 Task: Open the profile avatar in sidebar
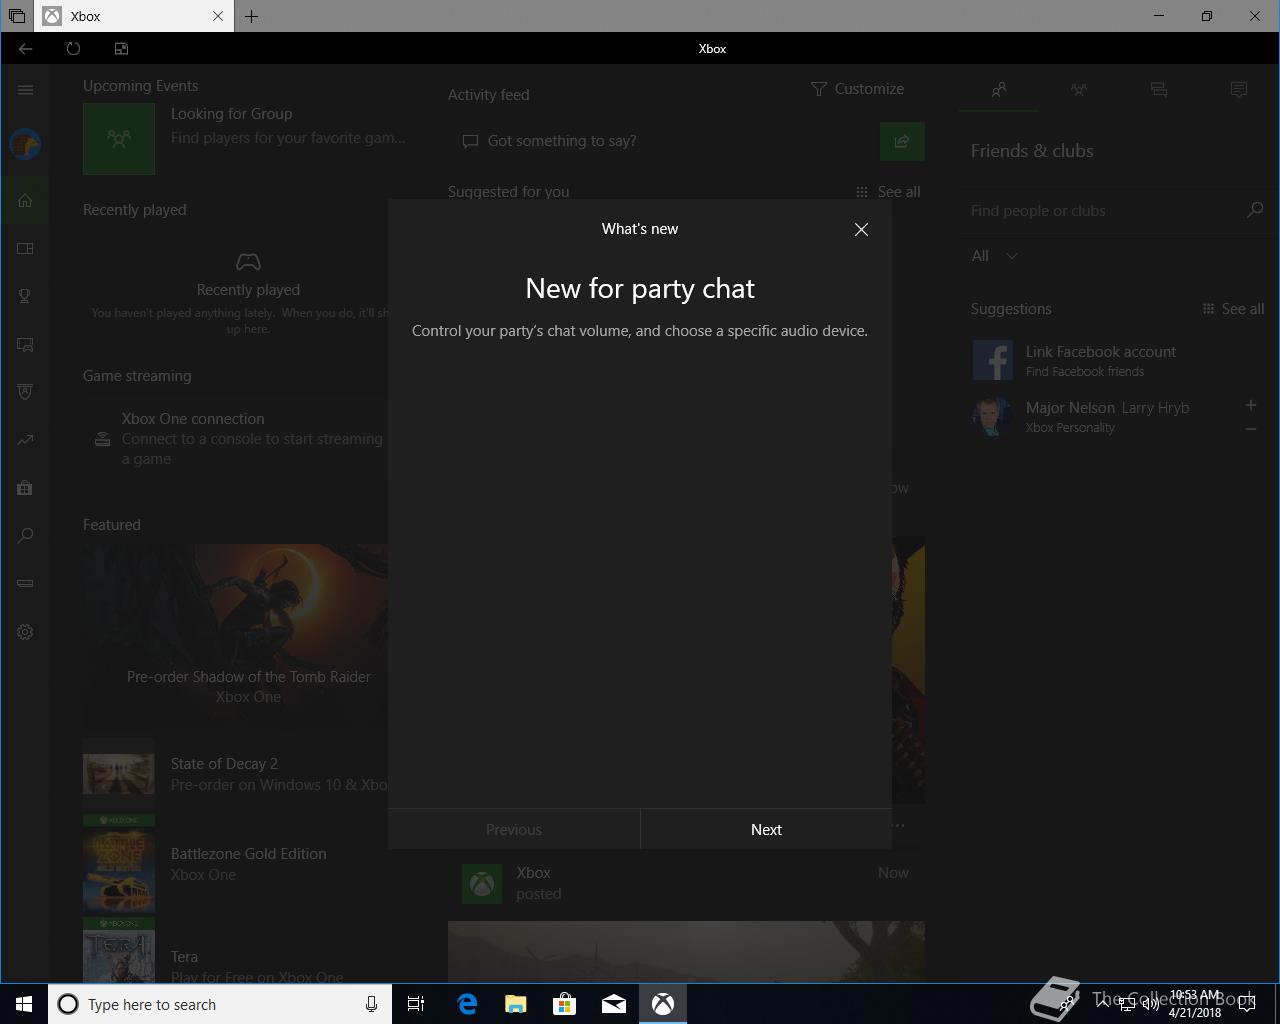pyautogui.click(x=25, y=144)
